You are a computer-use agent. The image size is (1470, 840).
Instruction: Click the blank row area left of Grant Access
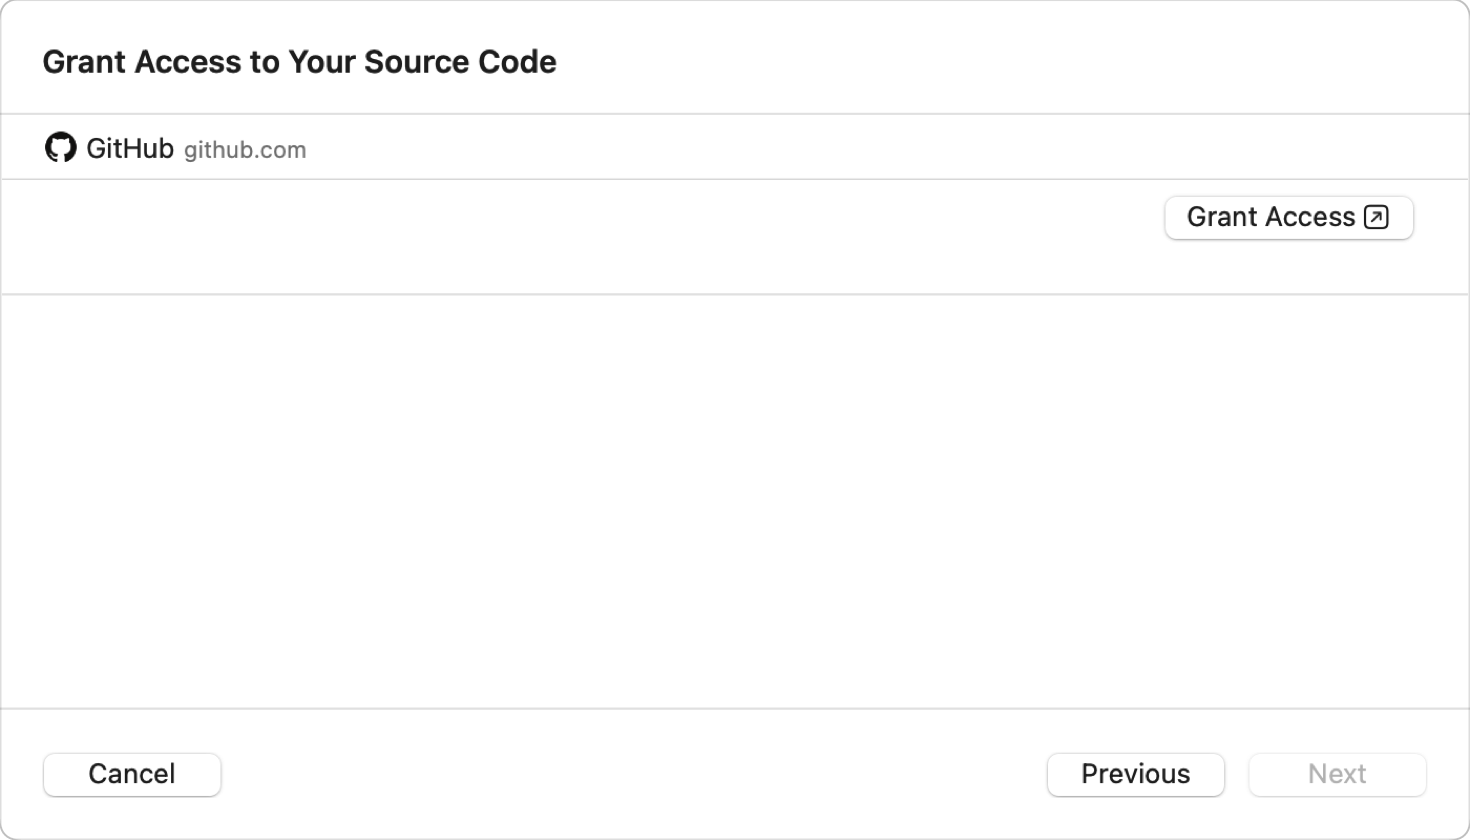tap(580, 236)
